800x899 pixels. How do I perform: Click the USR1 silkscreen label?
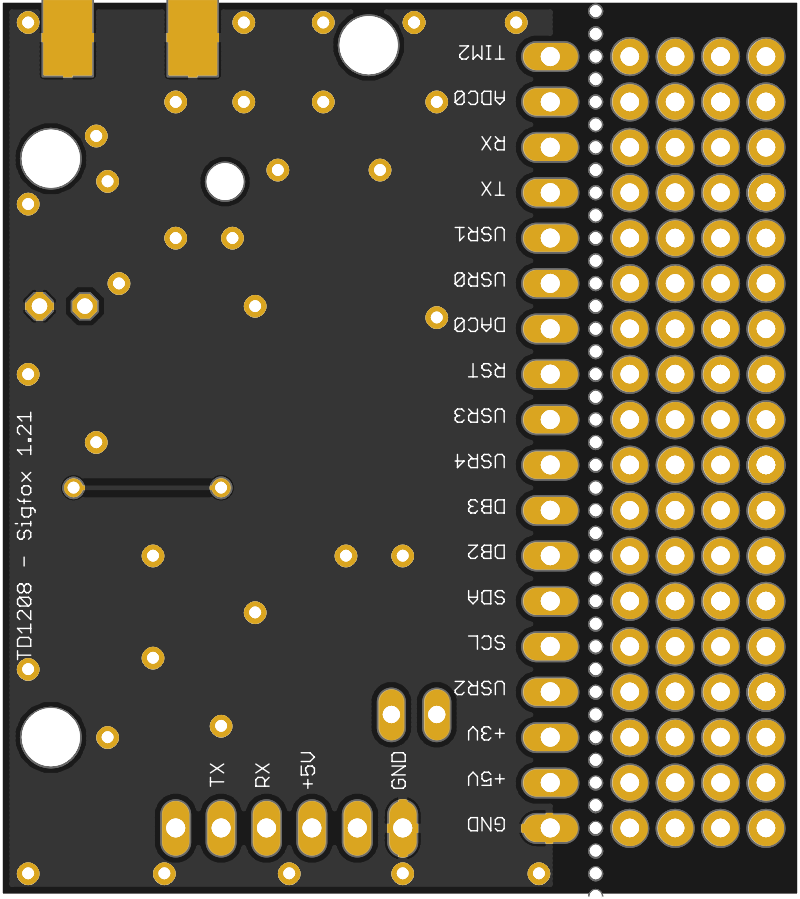point(480,234)
